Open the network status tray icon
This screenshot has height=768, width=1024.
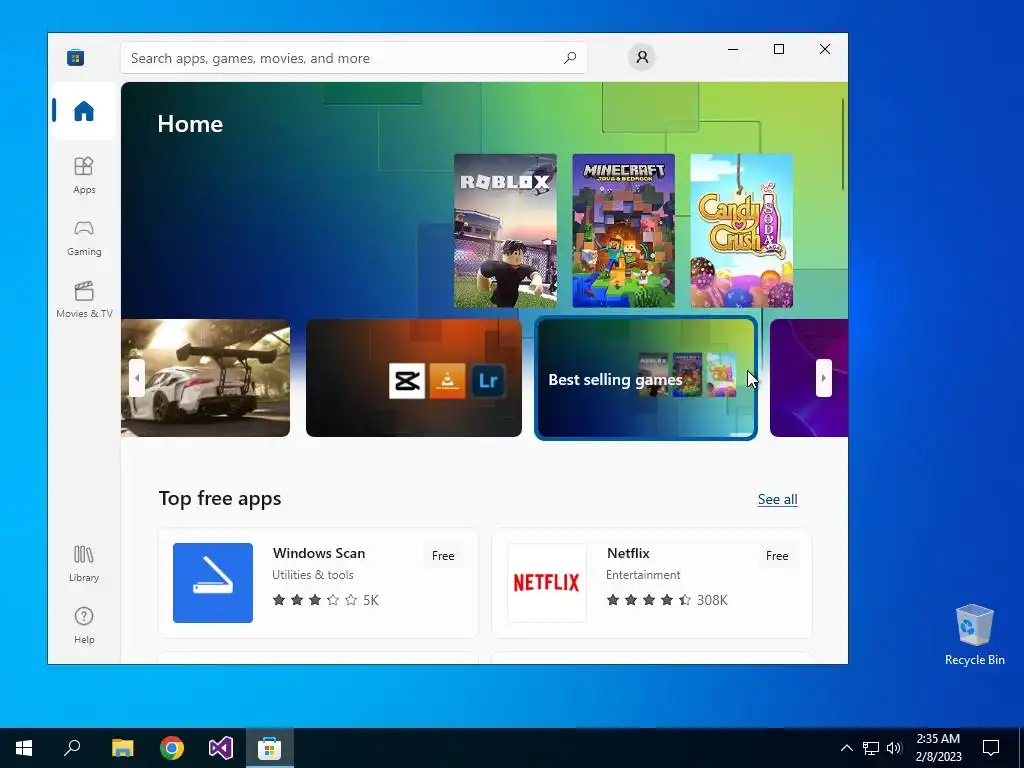click(871, 748)
